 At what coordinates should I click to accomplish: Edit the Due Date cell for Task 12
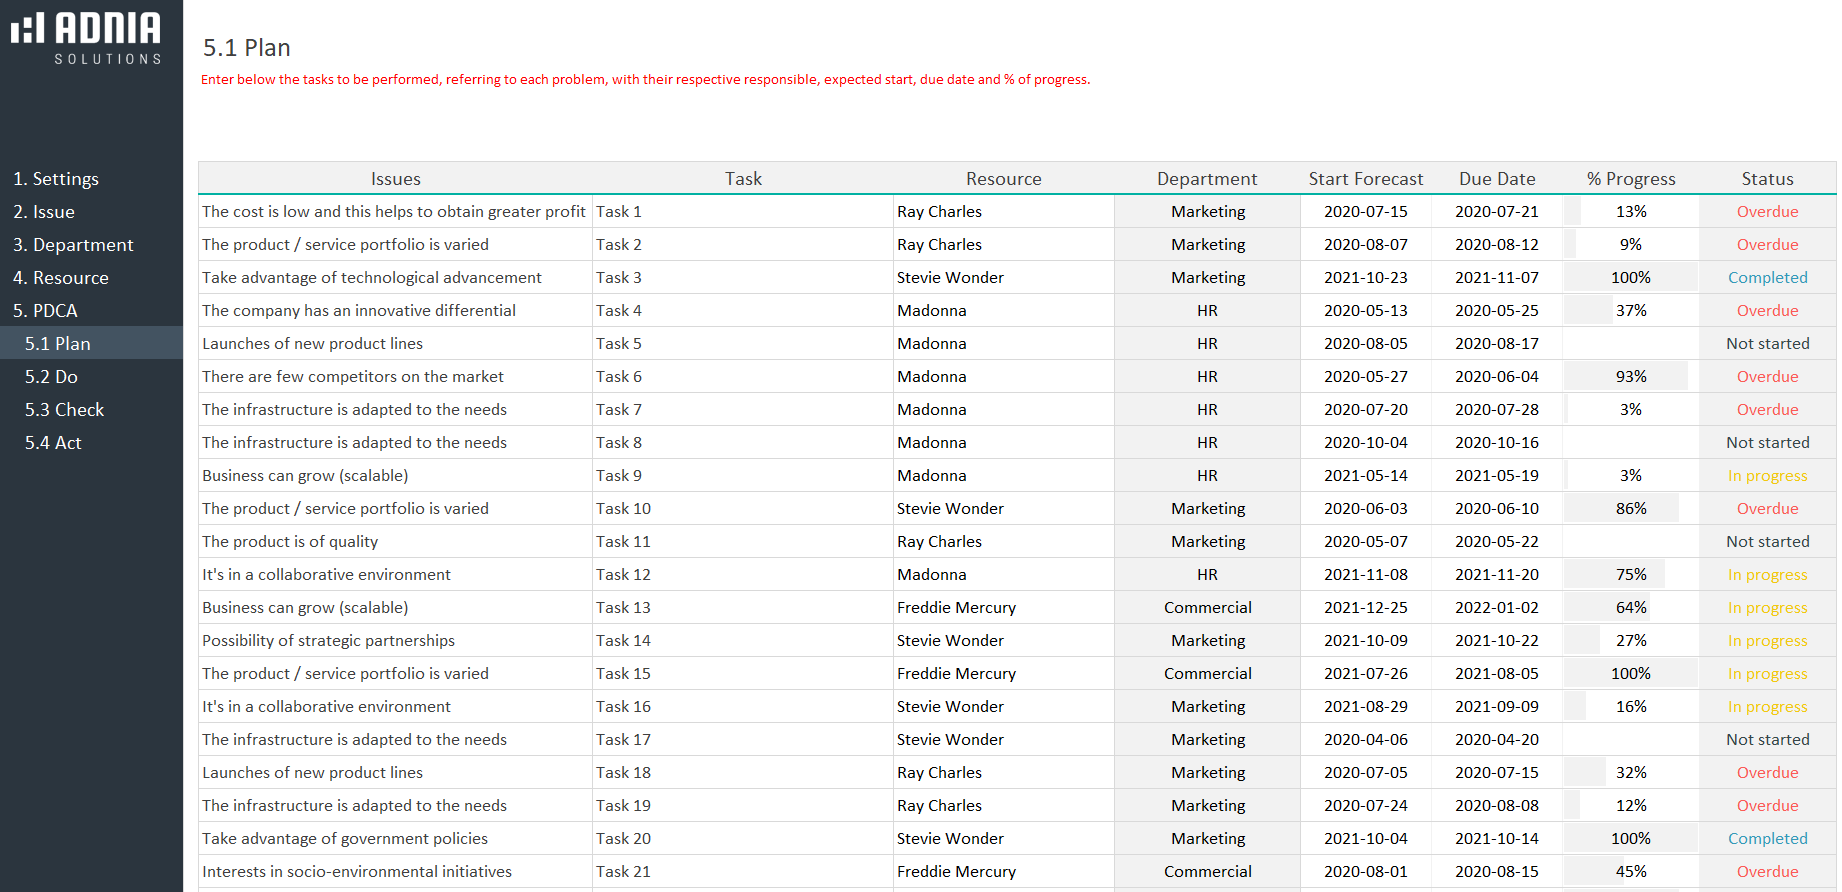1496,575
